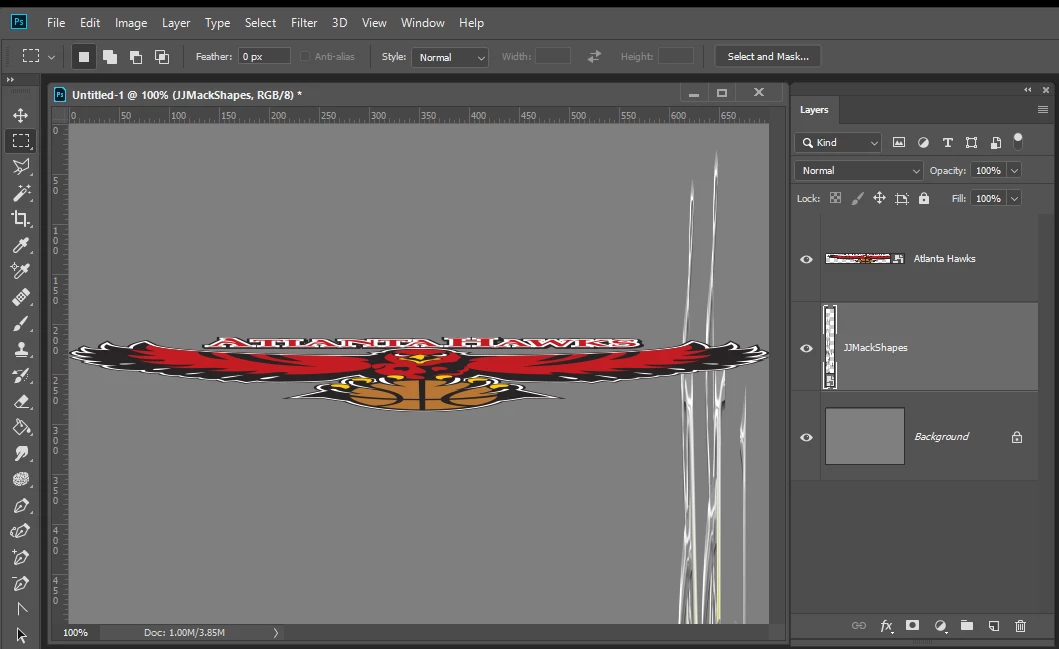This screenshot has width=1059, height=649.
Task: Open the Image menu
Action: click(x=131, y=23)
